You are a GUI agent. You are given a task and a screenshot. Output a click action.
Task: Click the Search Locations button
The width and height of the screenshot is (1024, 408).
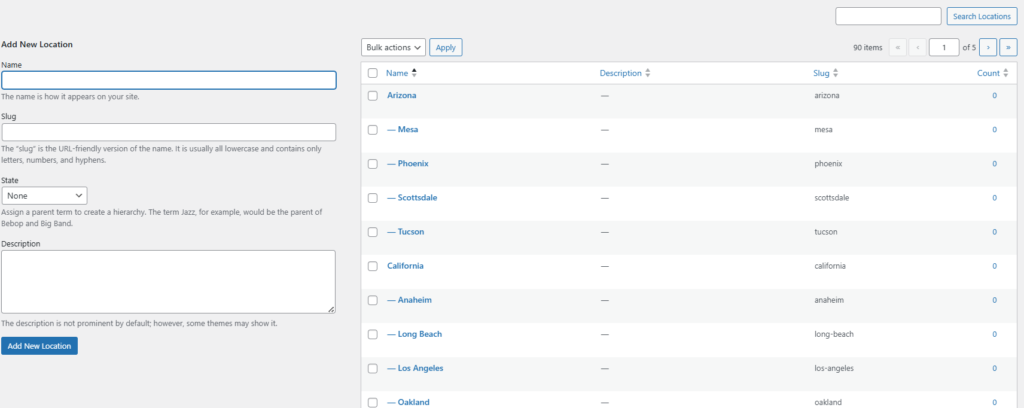(x=982, y=16)
